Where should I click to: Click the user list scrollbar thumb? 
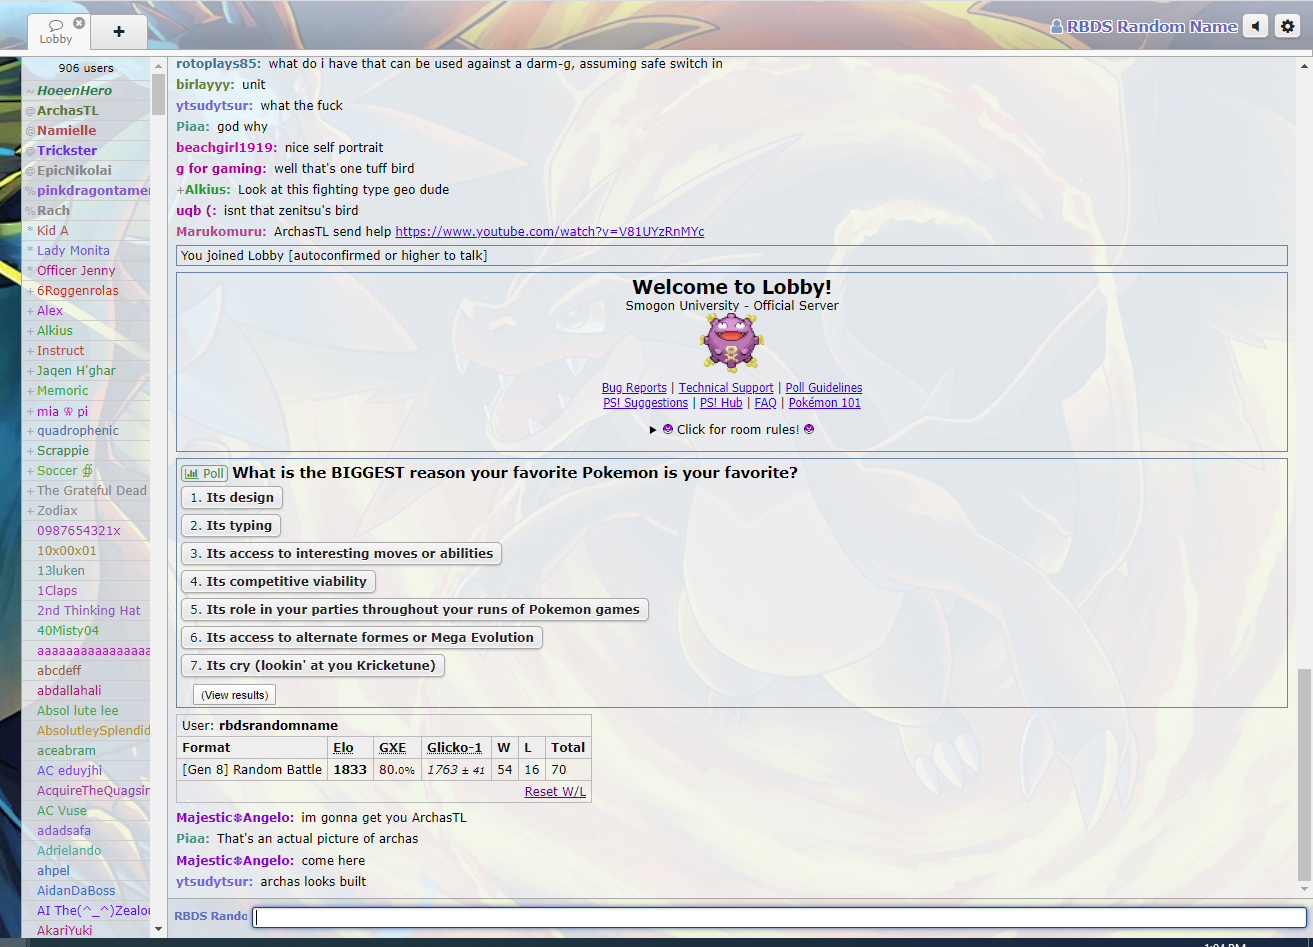click(x=158, y=93)
